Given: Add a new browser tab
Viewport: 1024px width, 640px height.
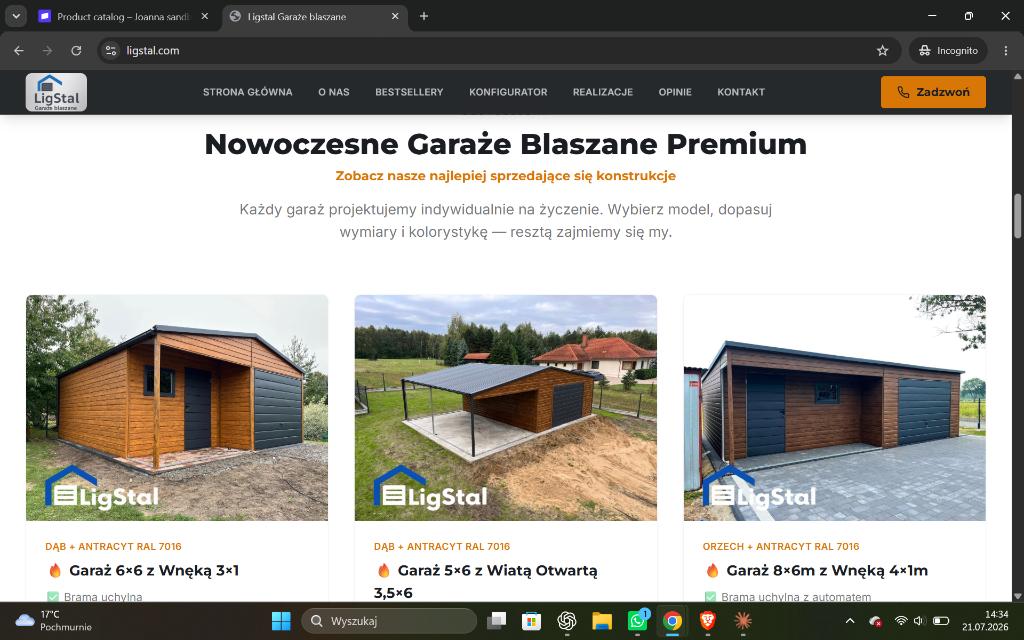Looking at the screenshot, I should point(424,16).
